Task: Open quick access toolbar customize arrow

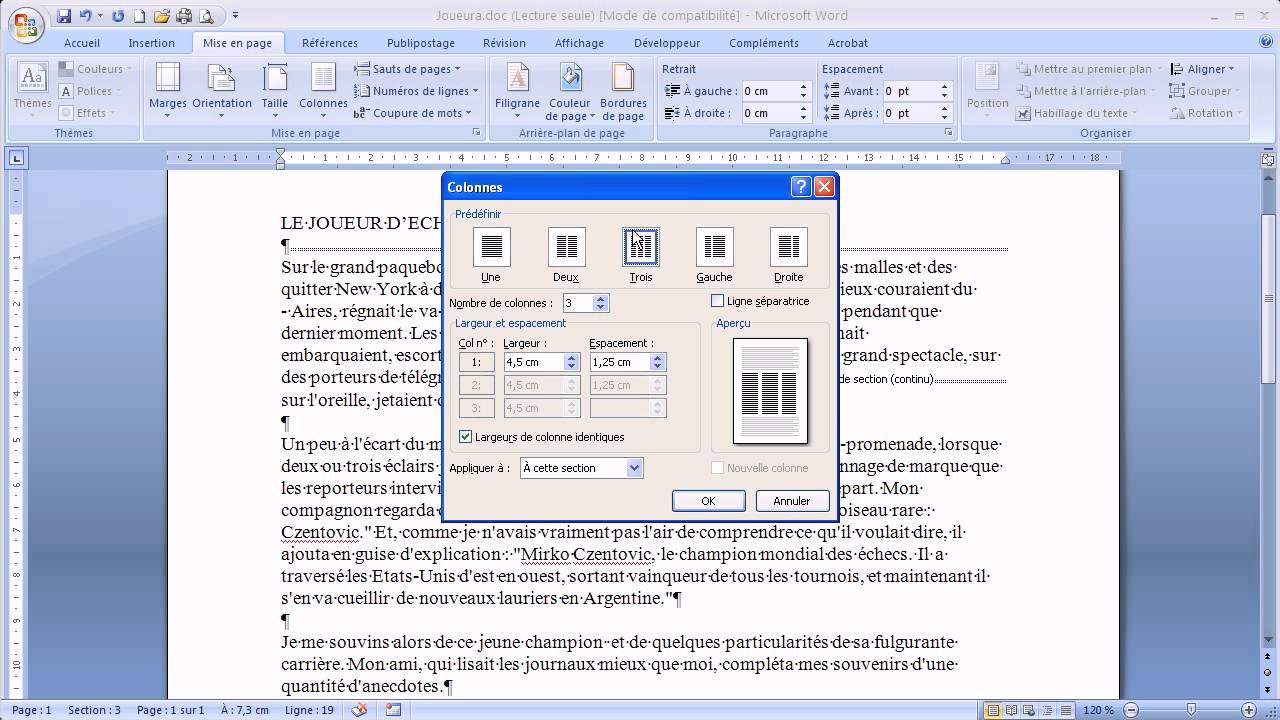Action: tap(236, 16)
